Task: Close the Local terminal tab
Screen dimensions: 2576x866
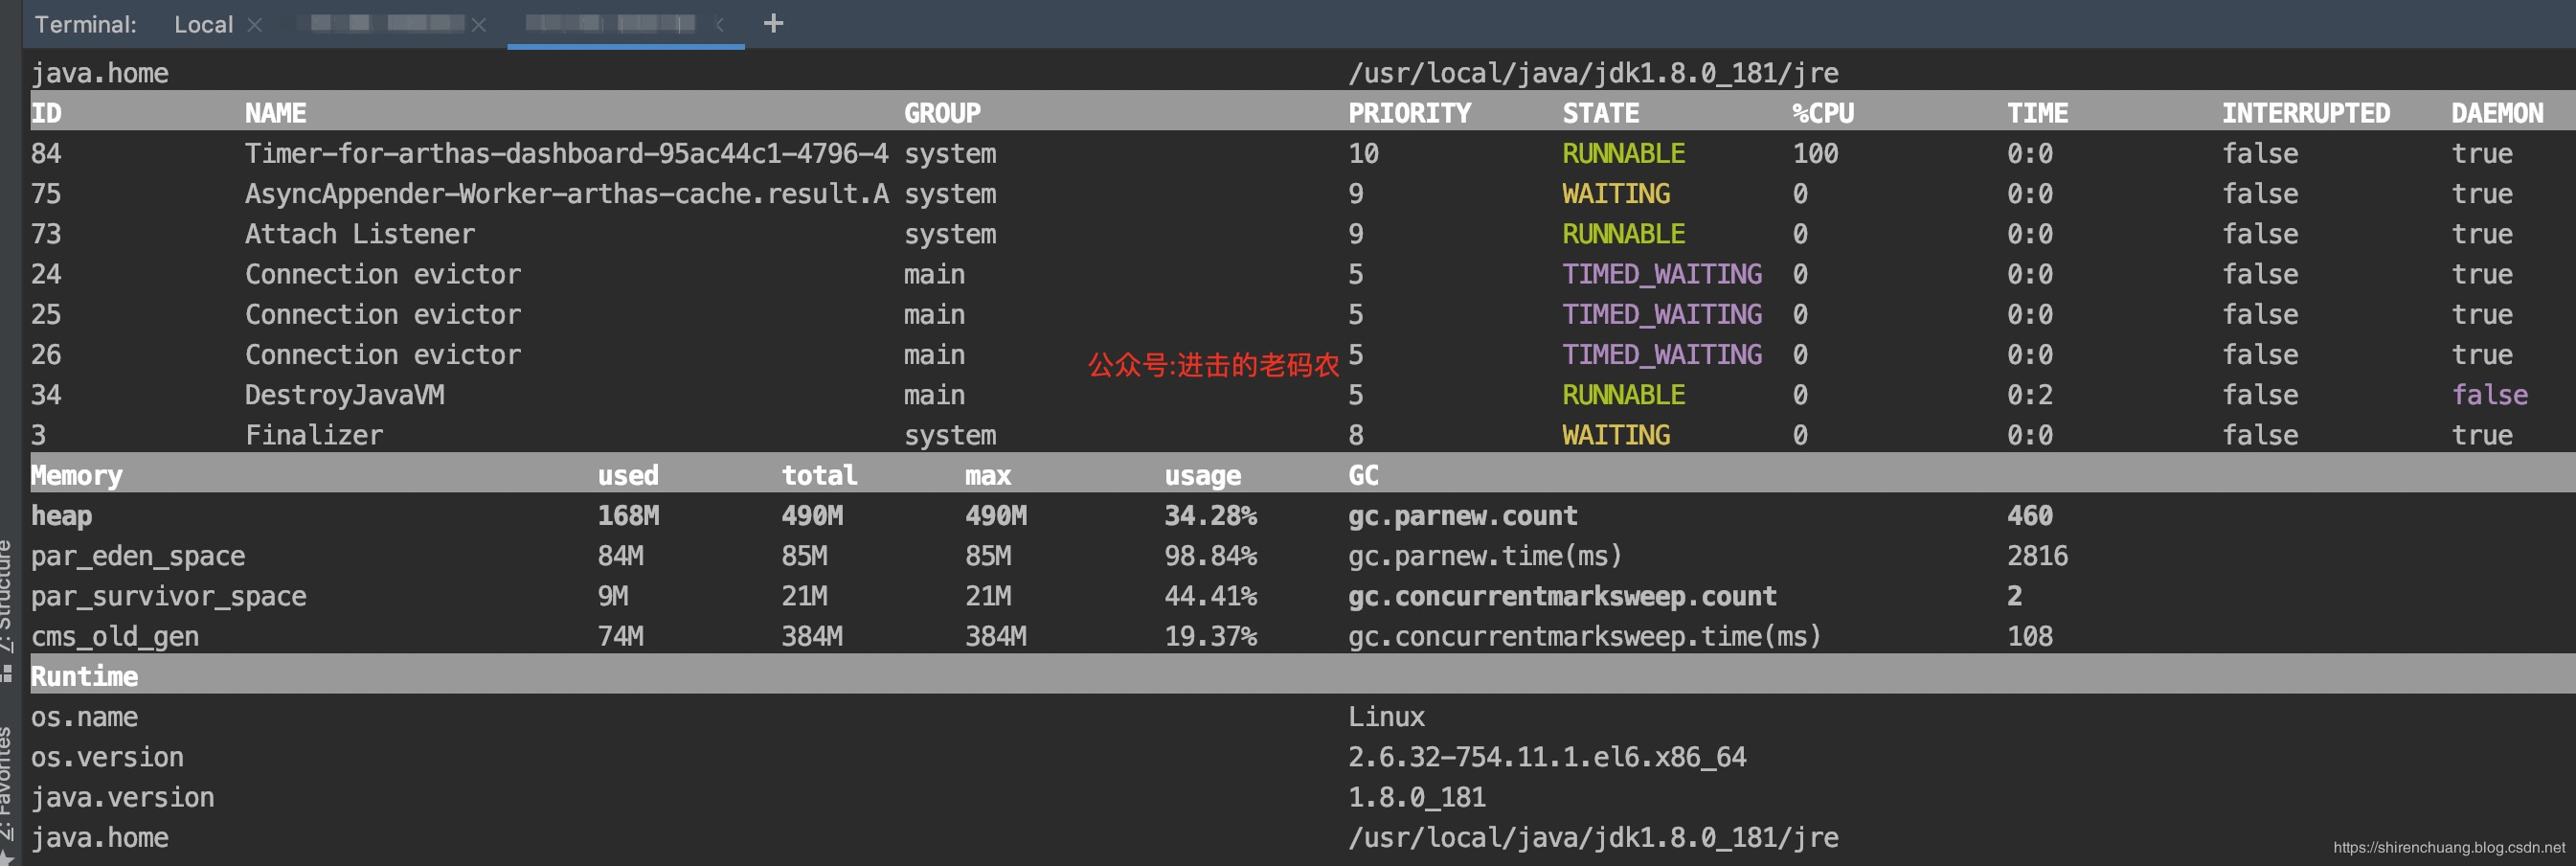Action: (255, 25)
